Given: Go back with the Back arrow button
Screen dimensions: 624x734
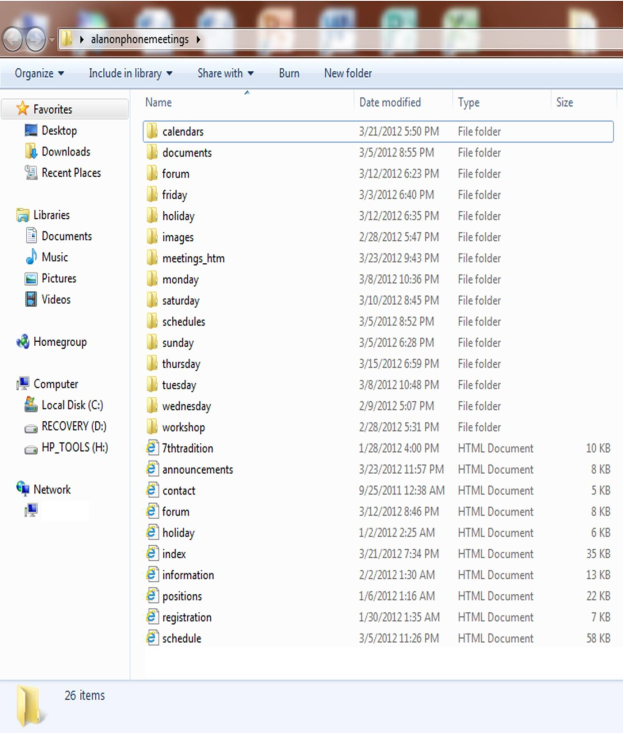Looking at the screenshot, I should [13, 39].
